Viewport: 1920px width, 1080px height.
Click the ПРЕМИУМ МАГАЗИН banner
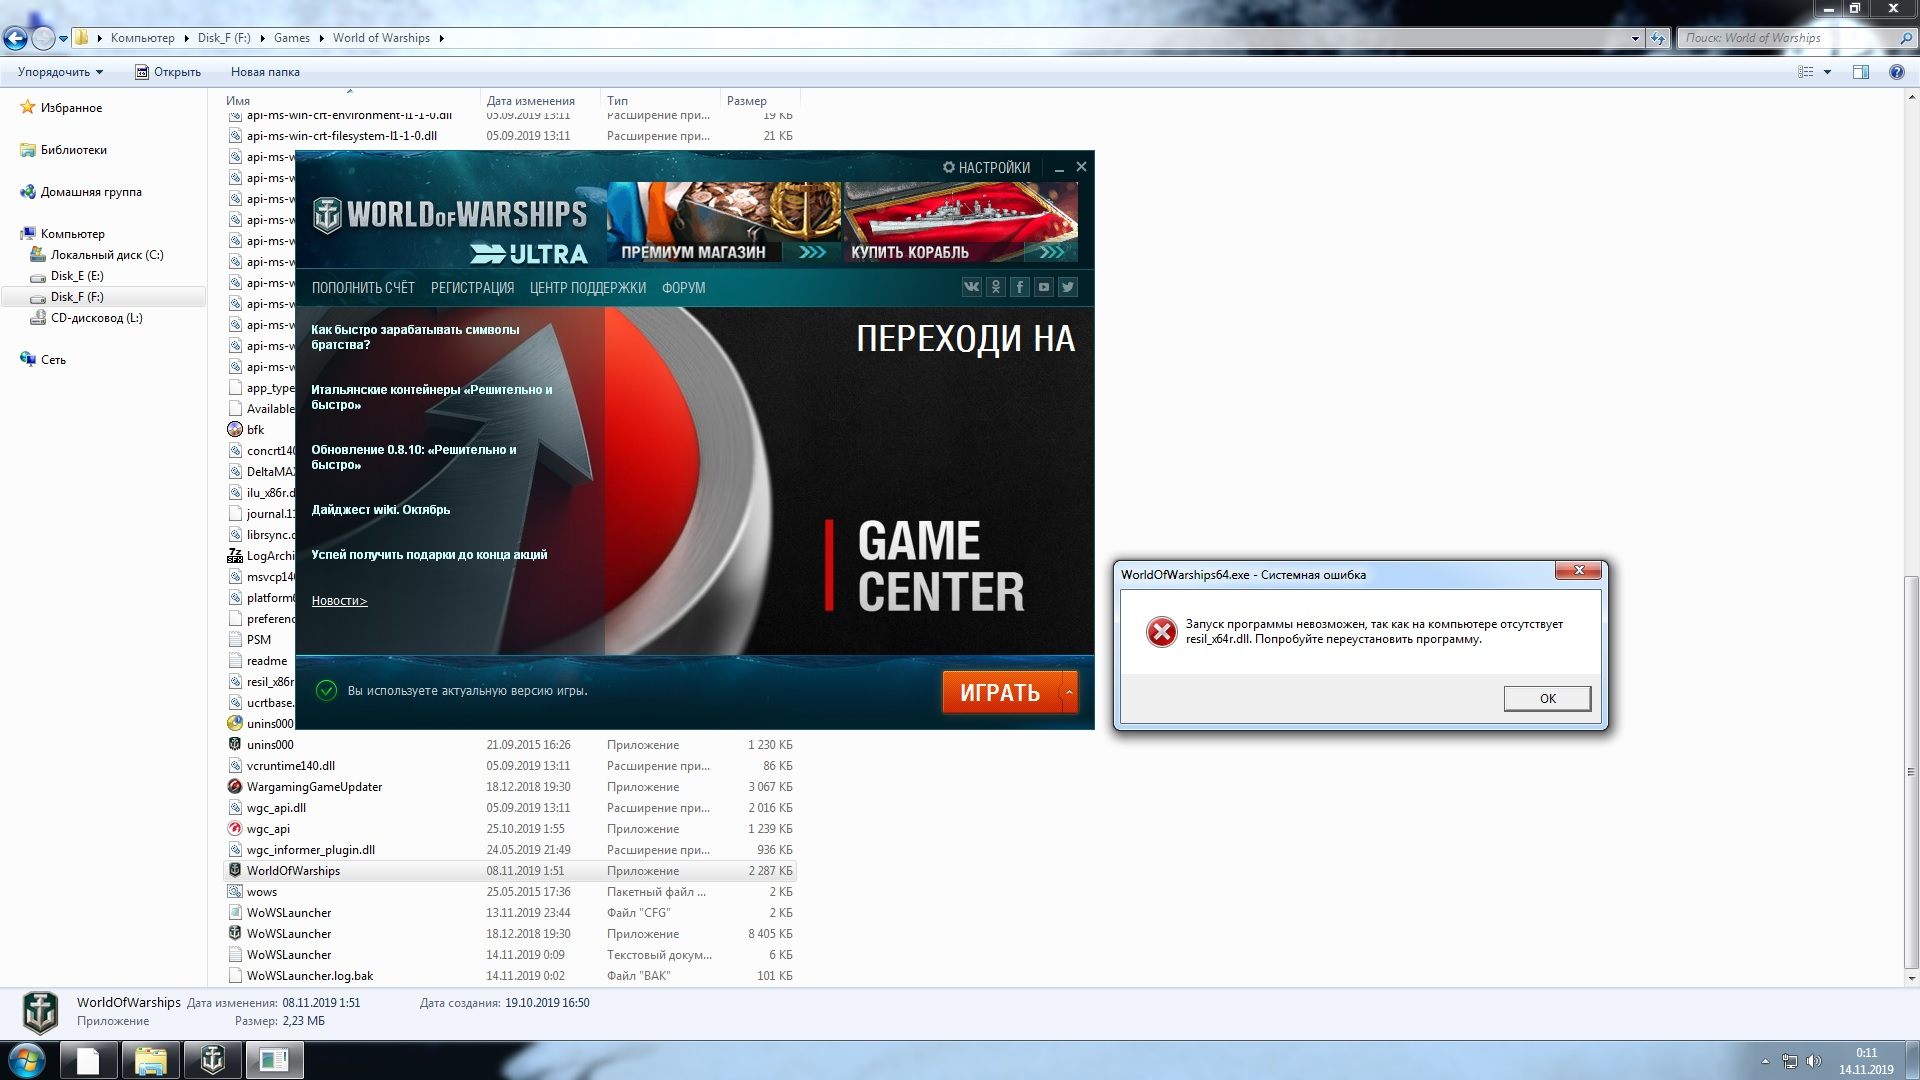coord(724,223)
